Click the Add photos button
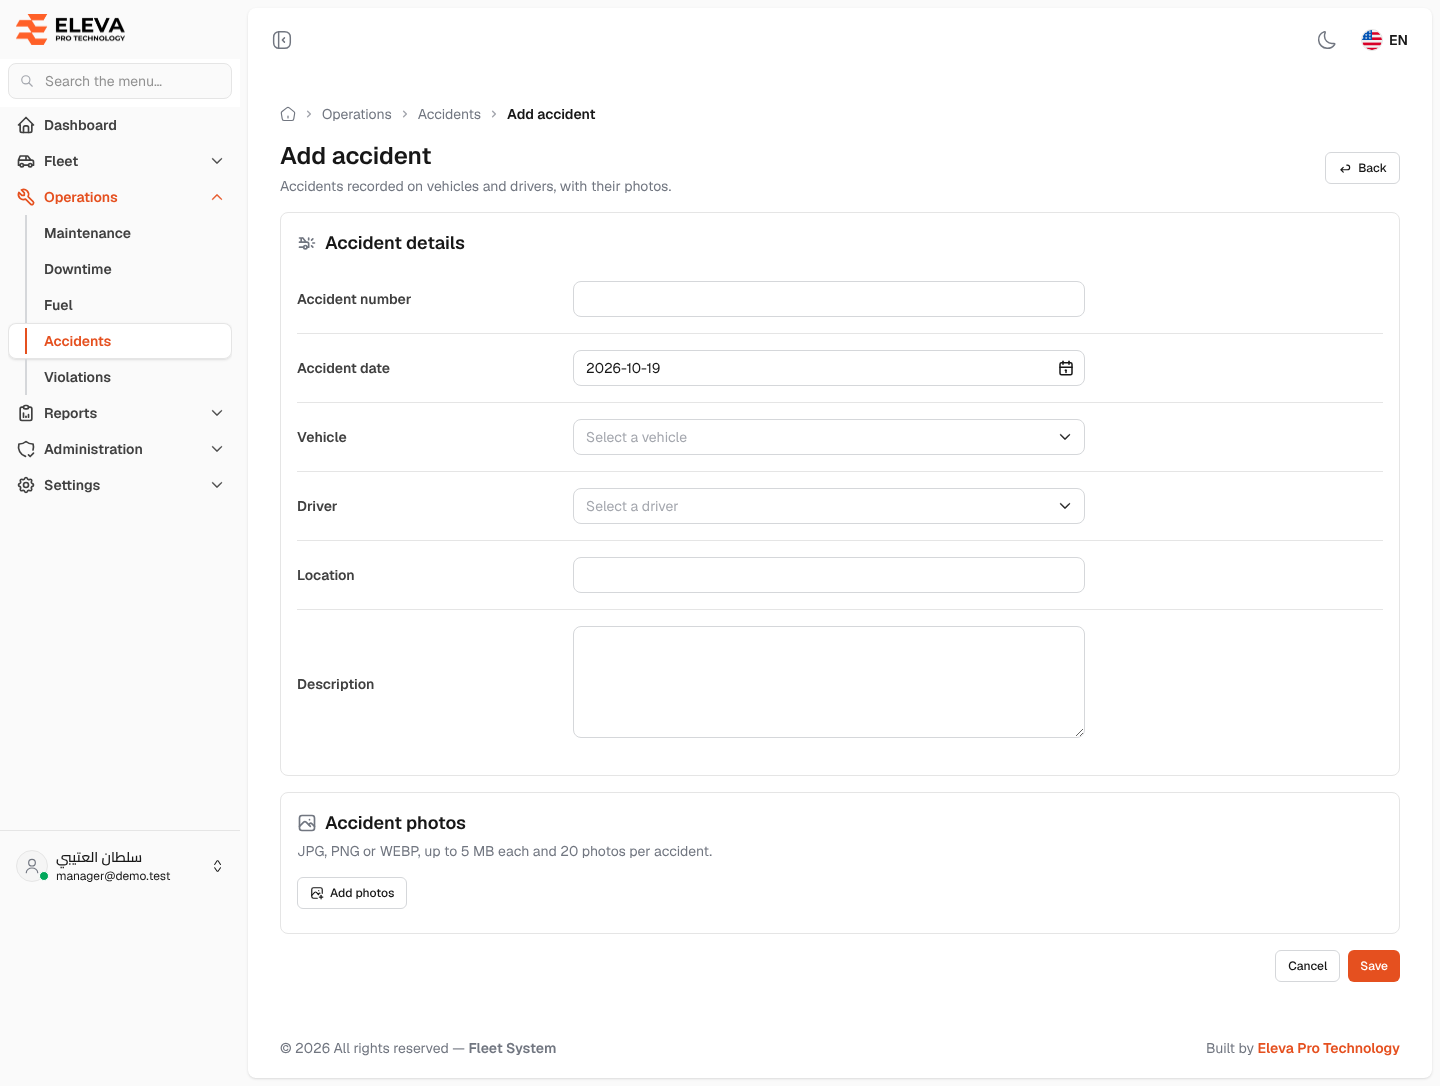Screen dimensions: 1440x1086 [352, 893]
